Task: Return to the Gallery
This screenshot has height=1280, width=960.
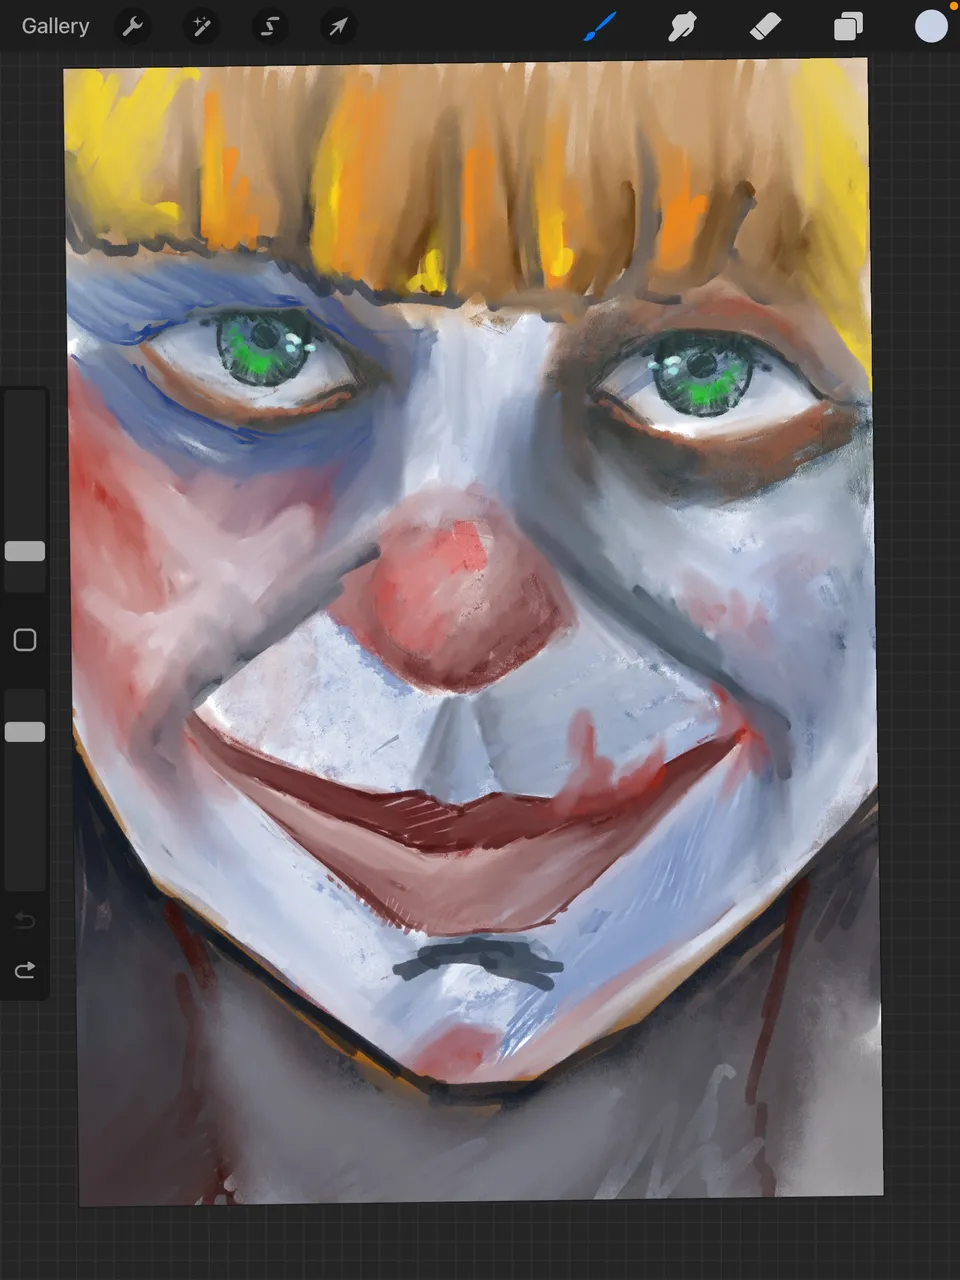Action: point(56,26)
